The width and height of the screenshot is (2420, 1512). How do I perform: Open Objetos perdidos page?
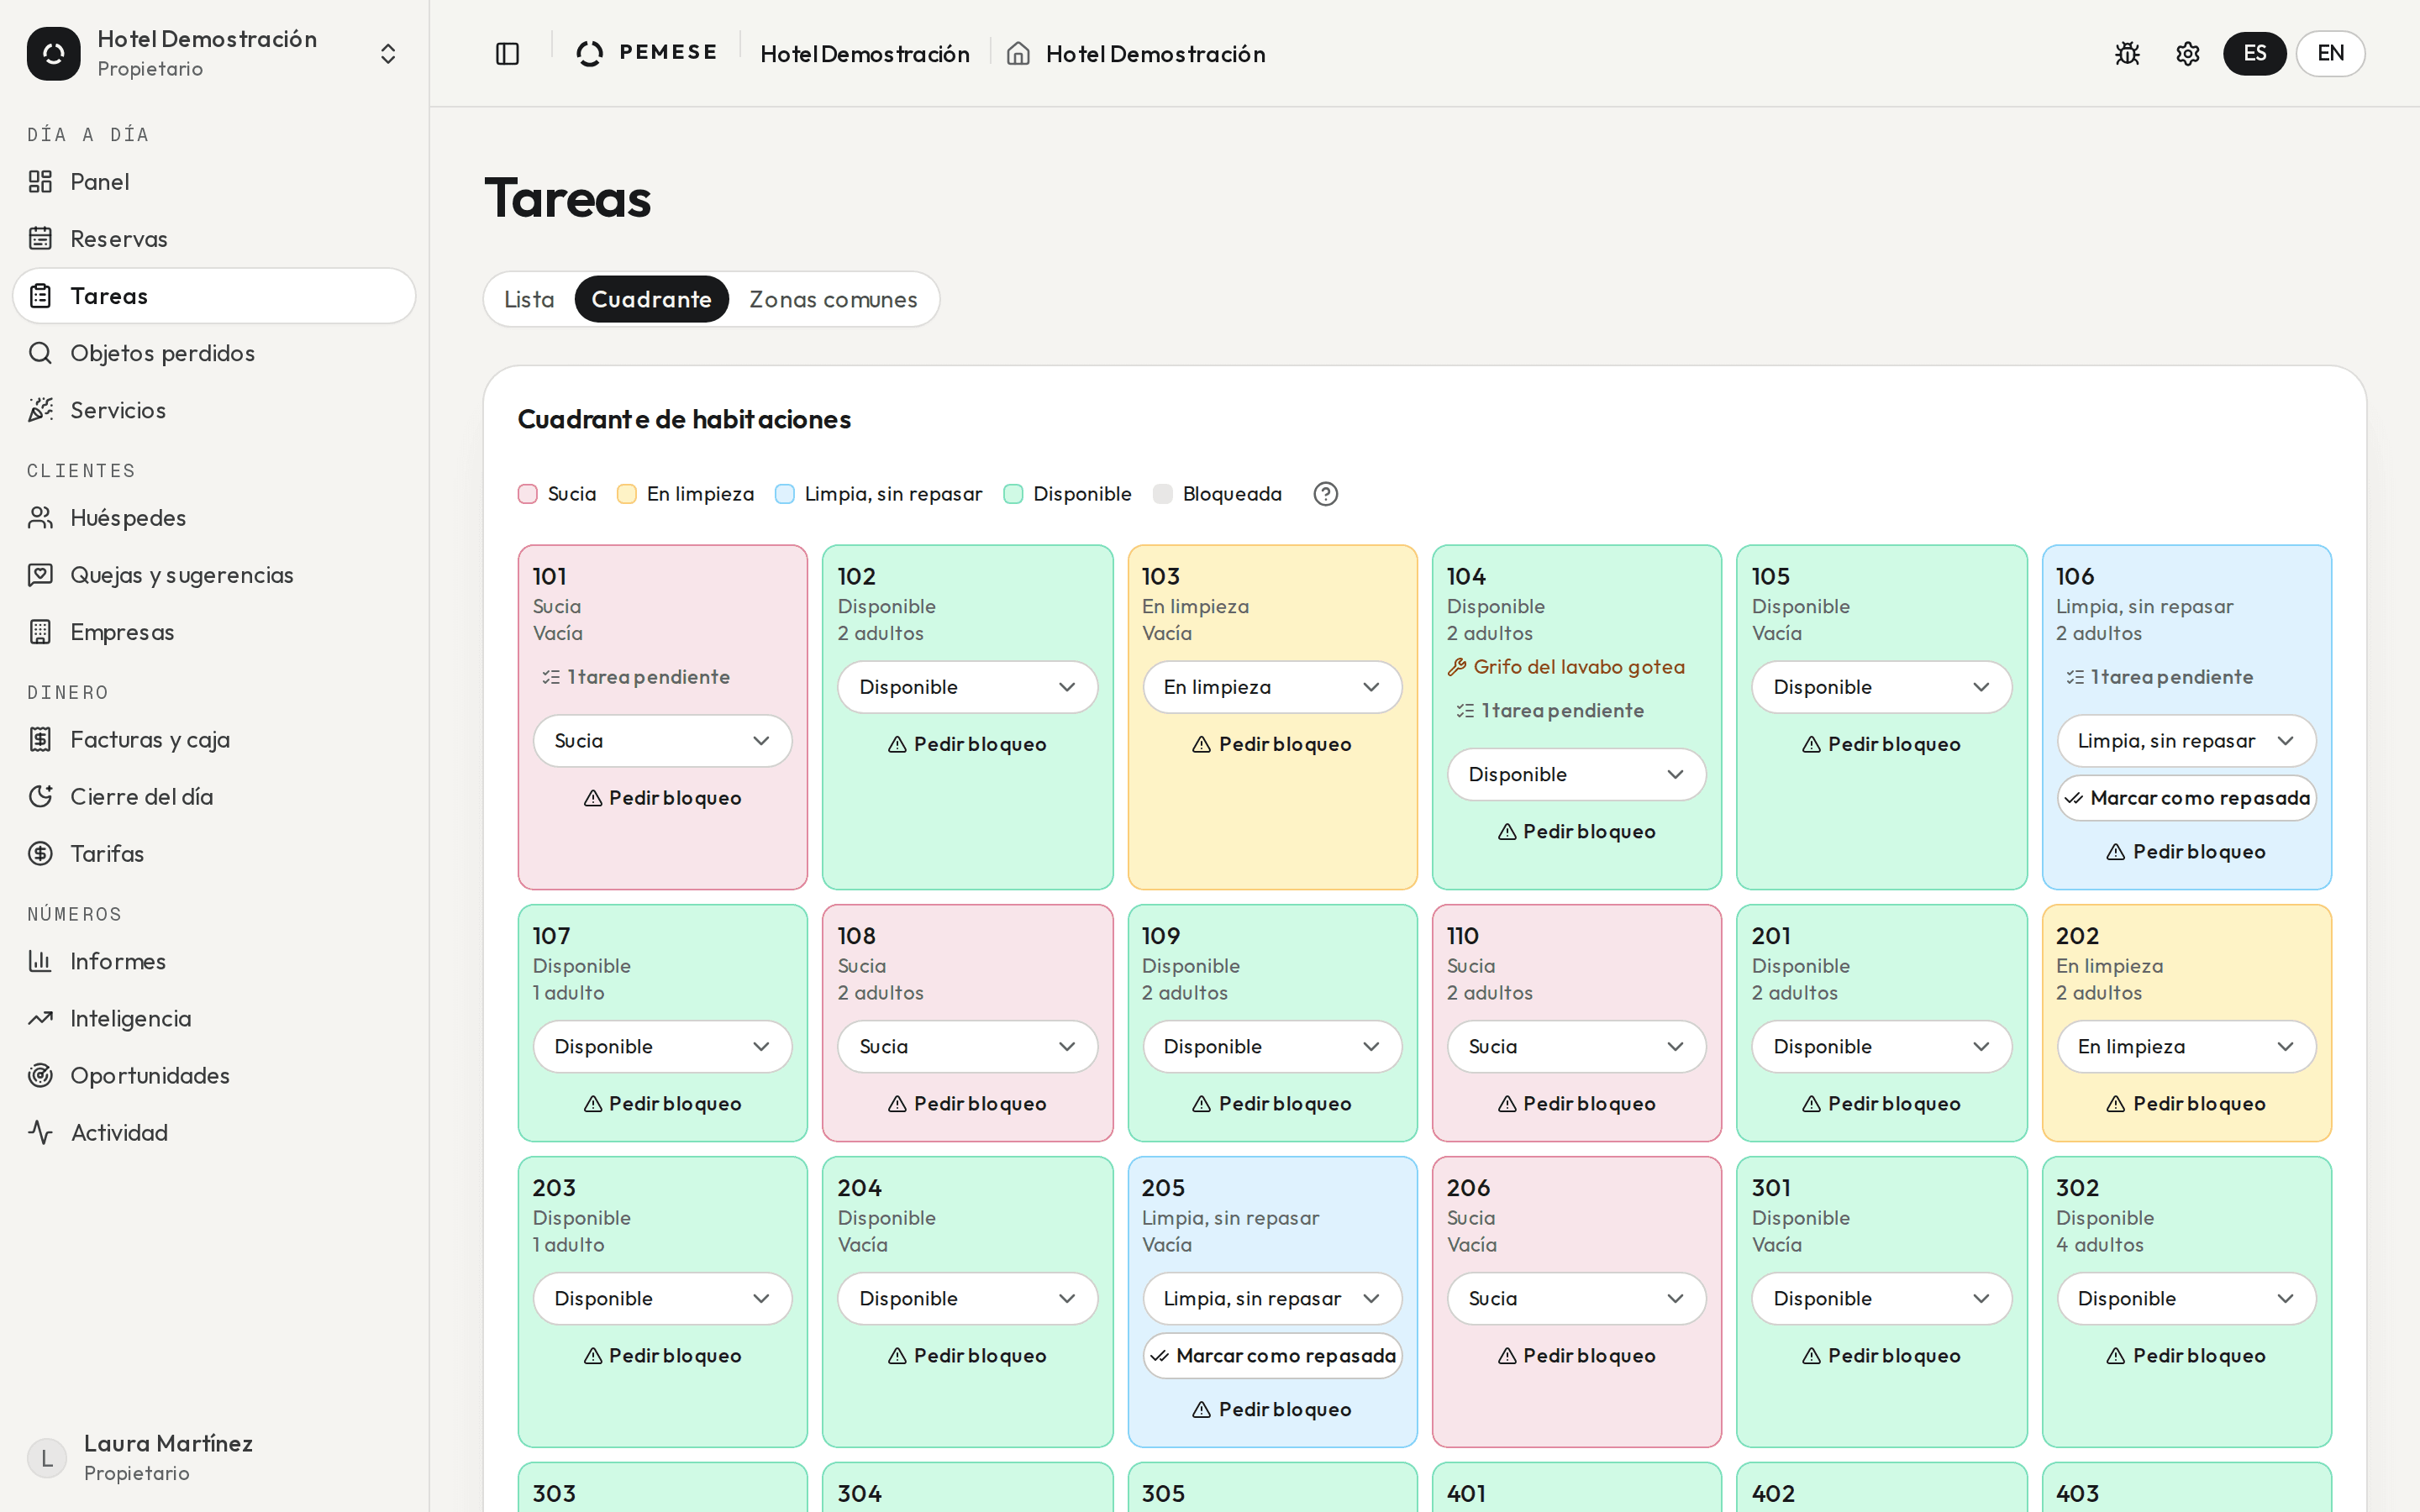(214, 353)
